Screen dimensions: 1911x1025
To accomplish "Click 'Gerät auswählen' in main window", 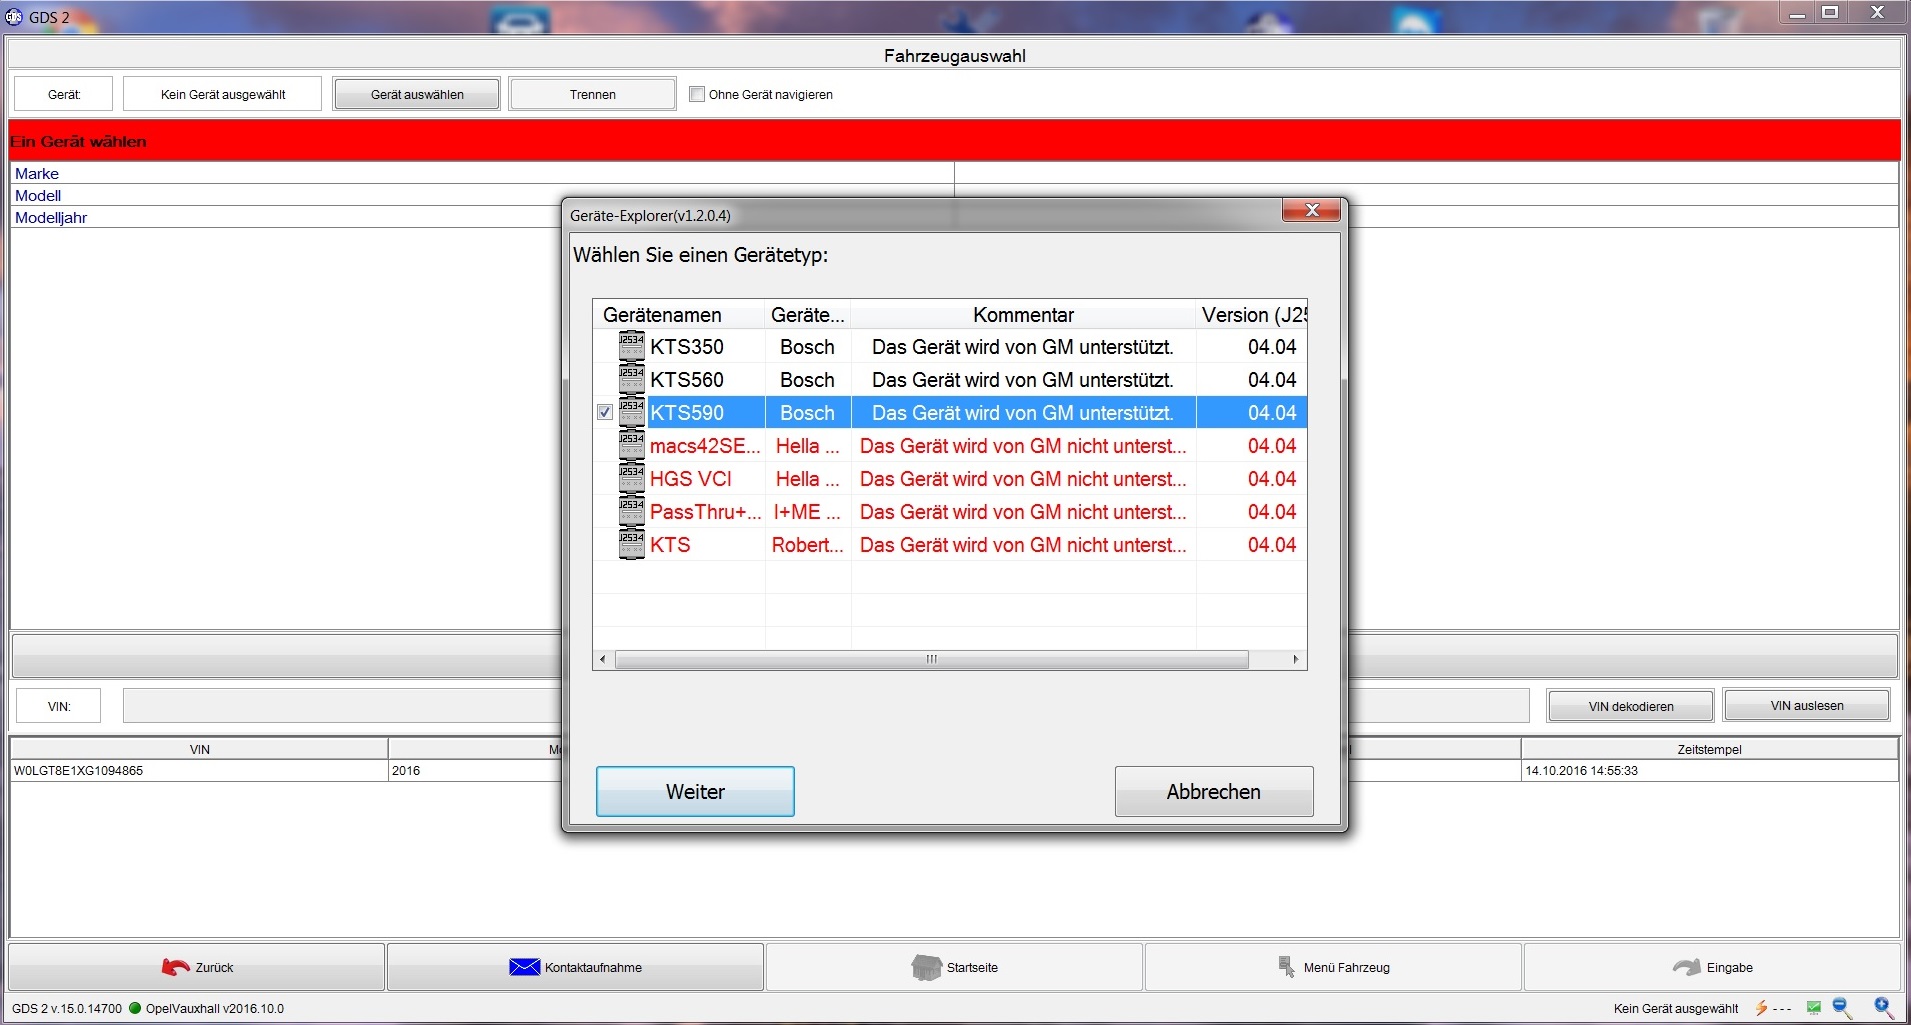I will (x=417, y=94).
